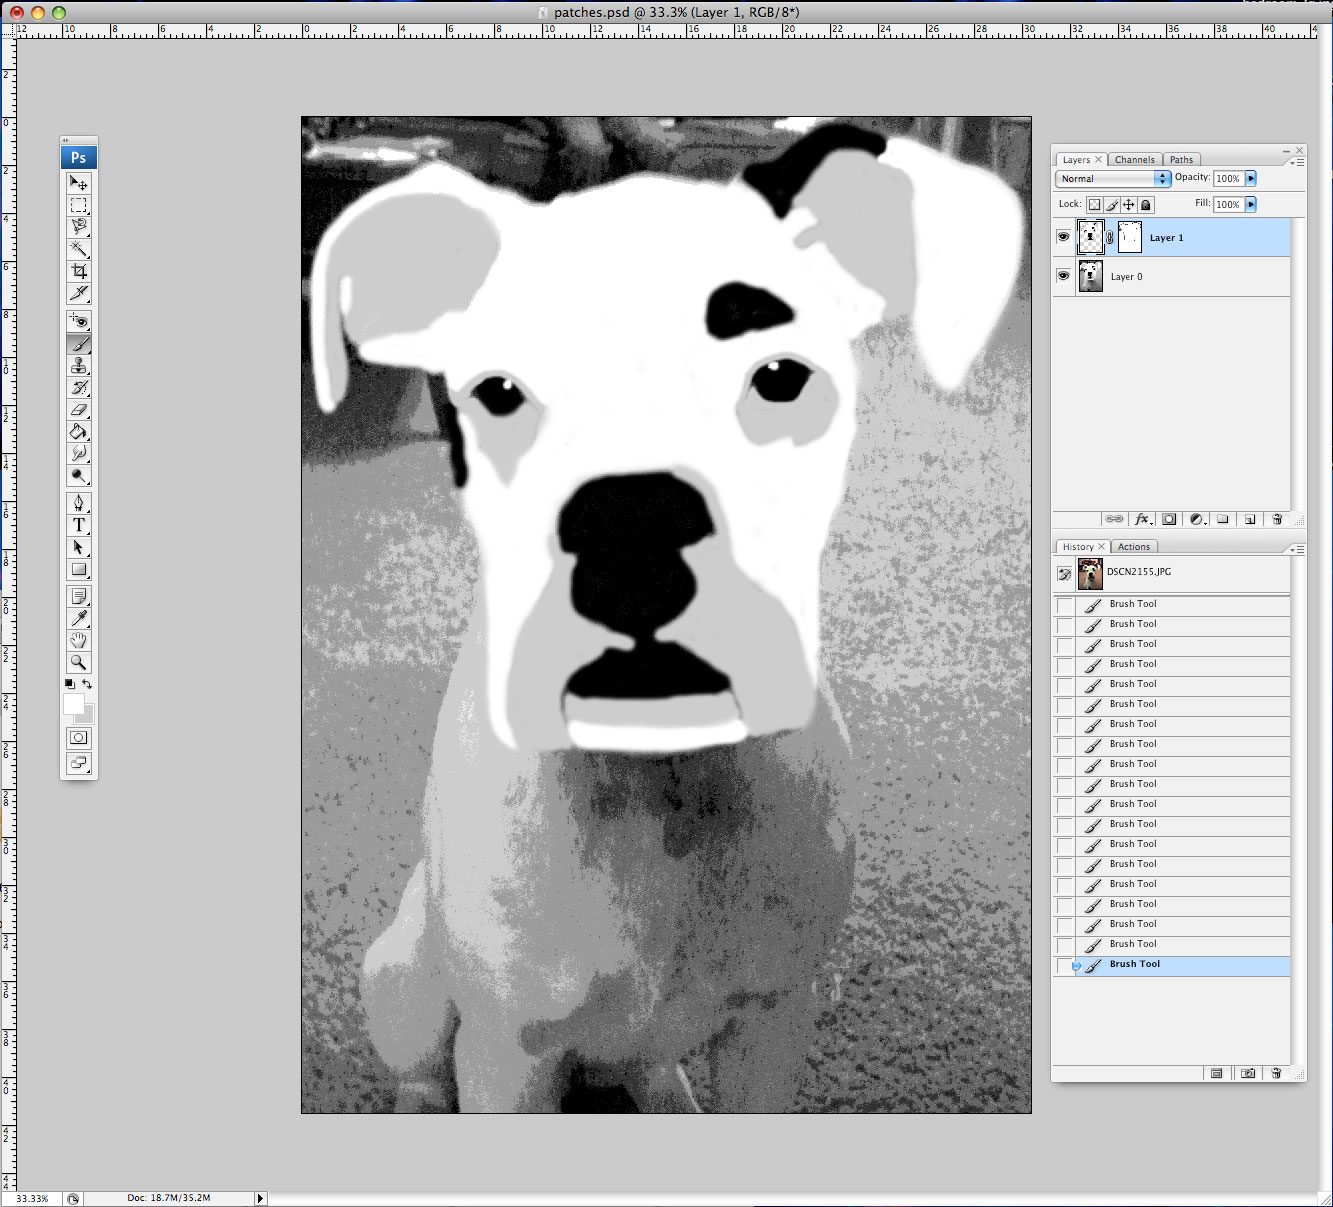Viewport: 1333px width, 1207px height.
Task: Switch to the Actions tab
Action: tap(1134, 547)
